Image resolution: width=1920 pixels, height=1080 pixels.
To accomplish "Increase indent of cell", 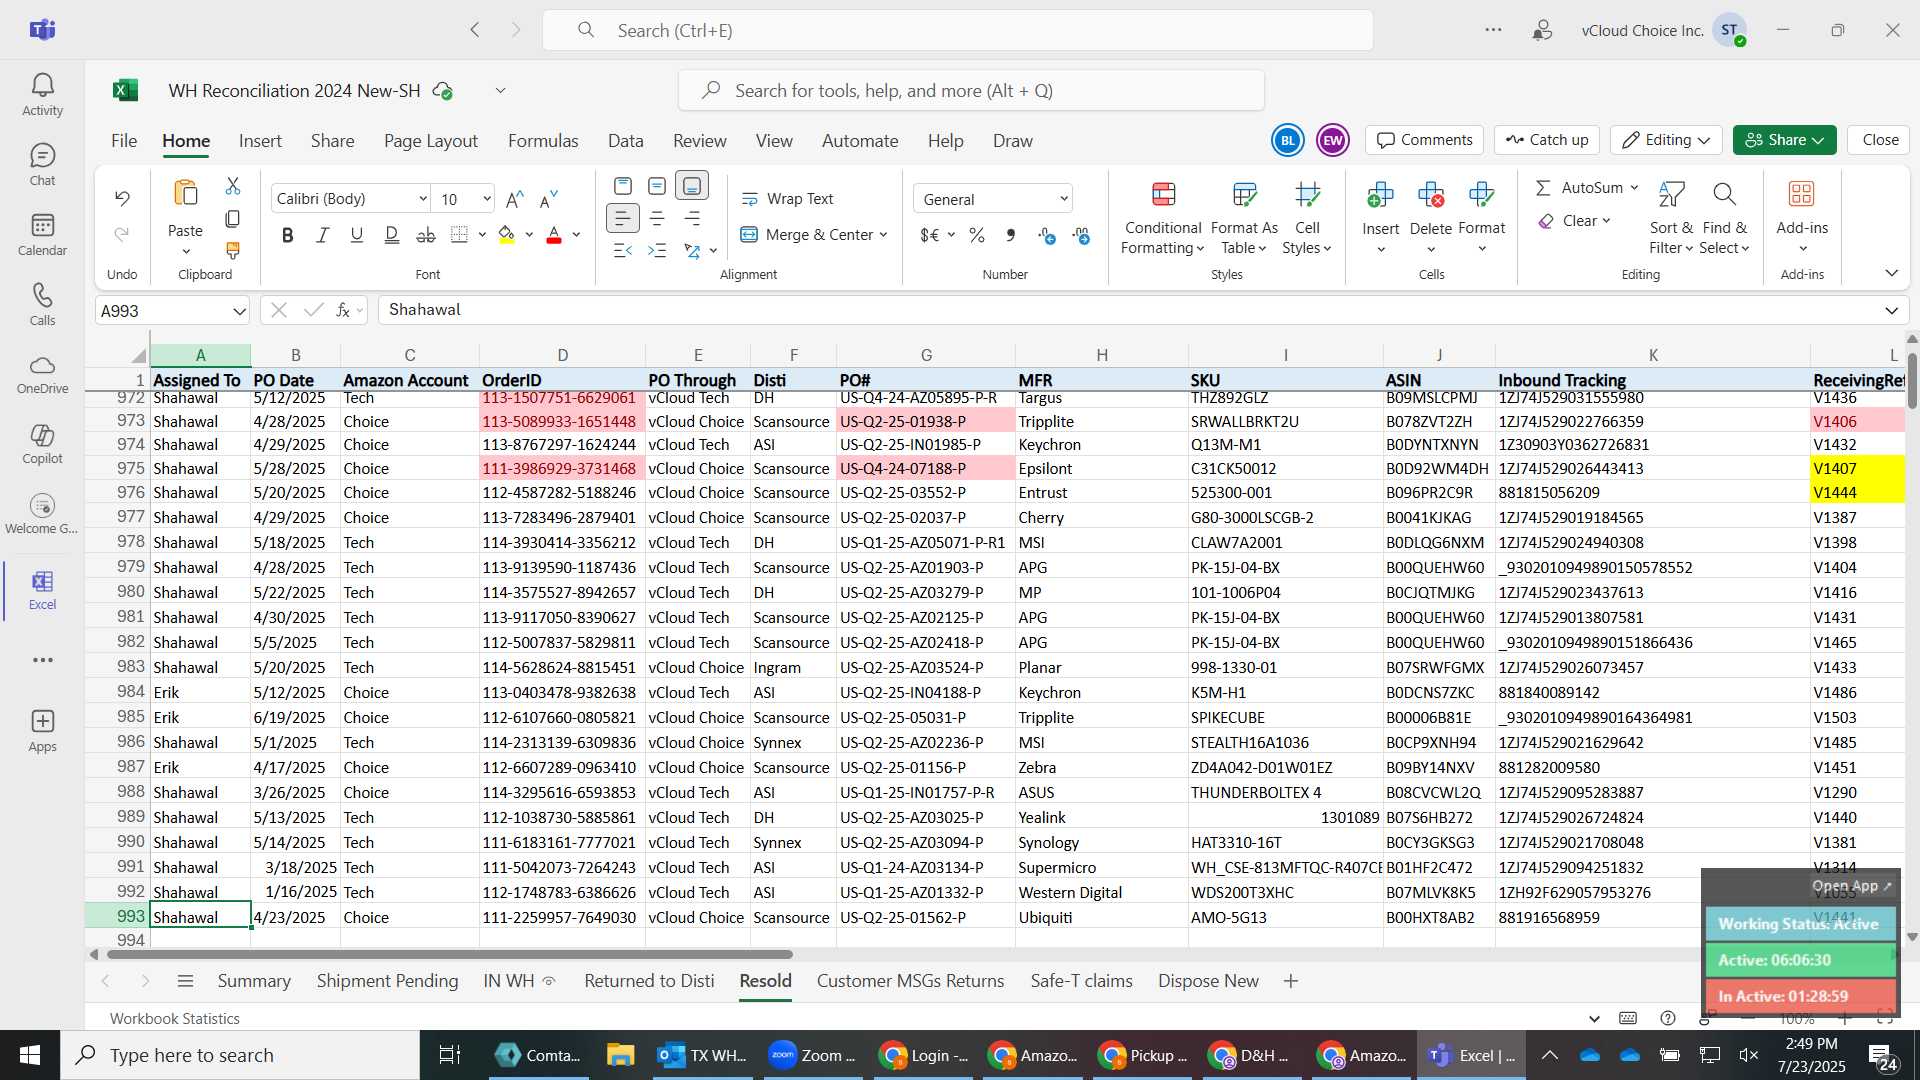I will pyautogui.click(x=657, y=250).
